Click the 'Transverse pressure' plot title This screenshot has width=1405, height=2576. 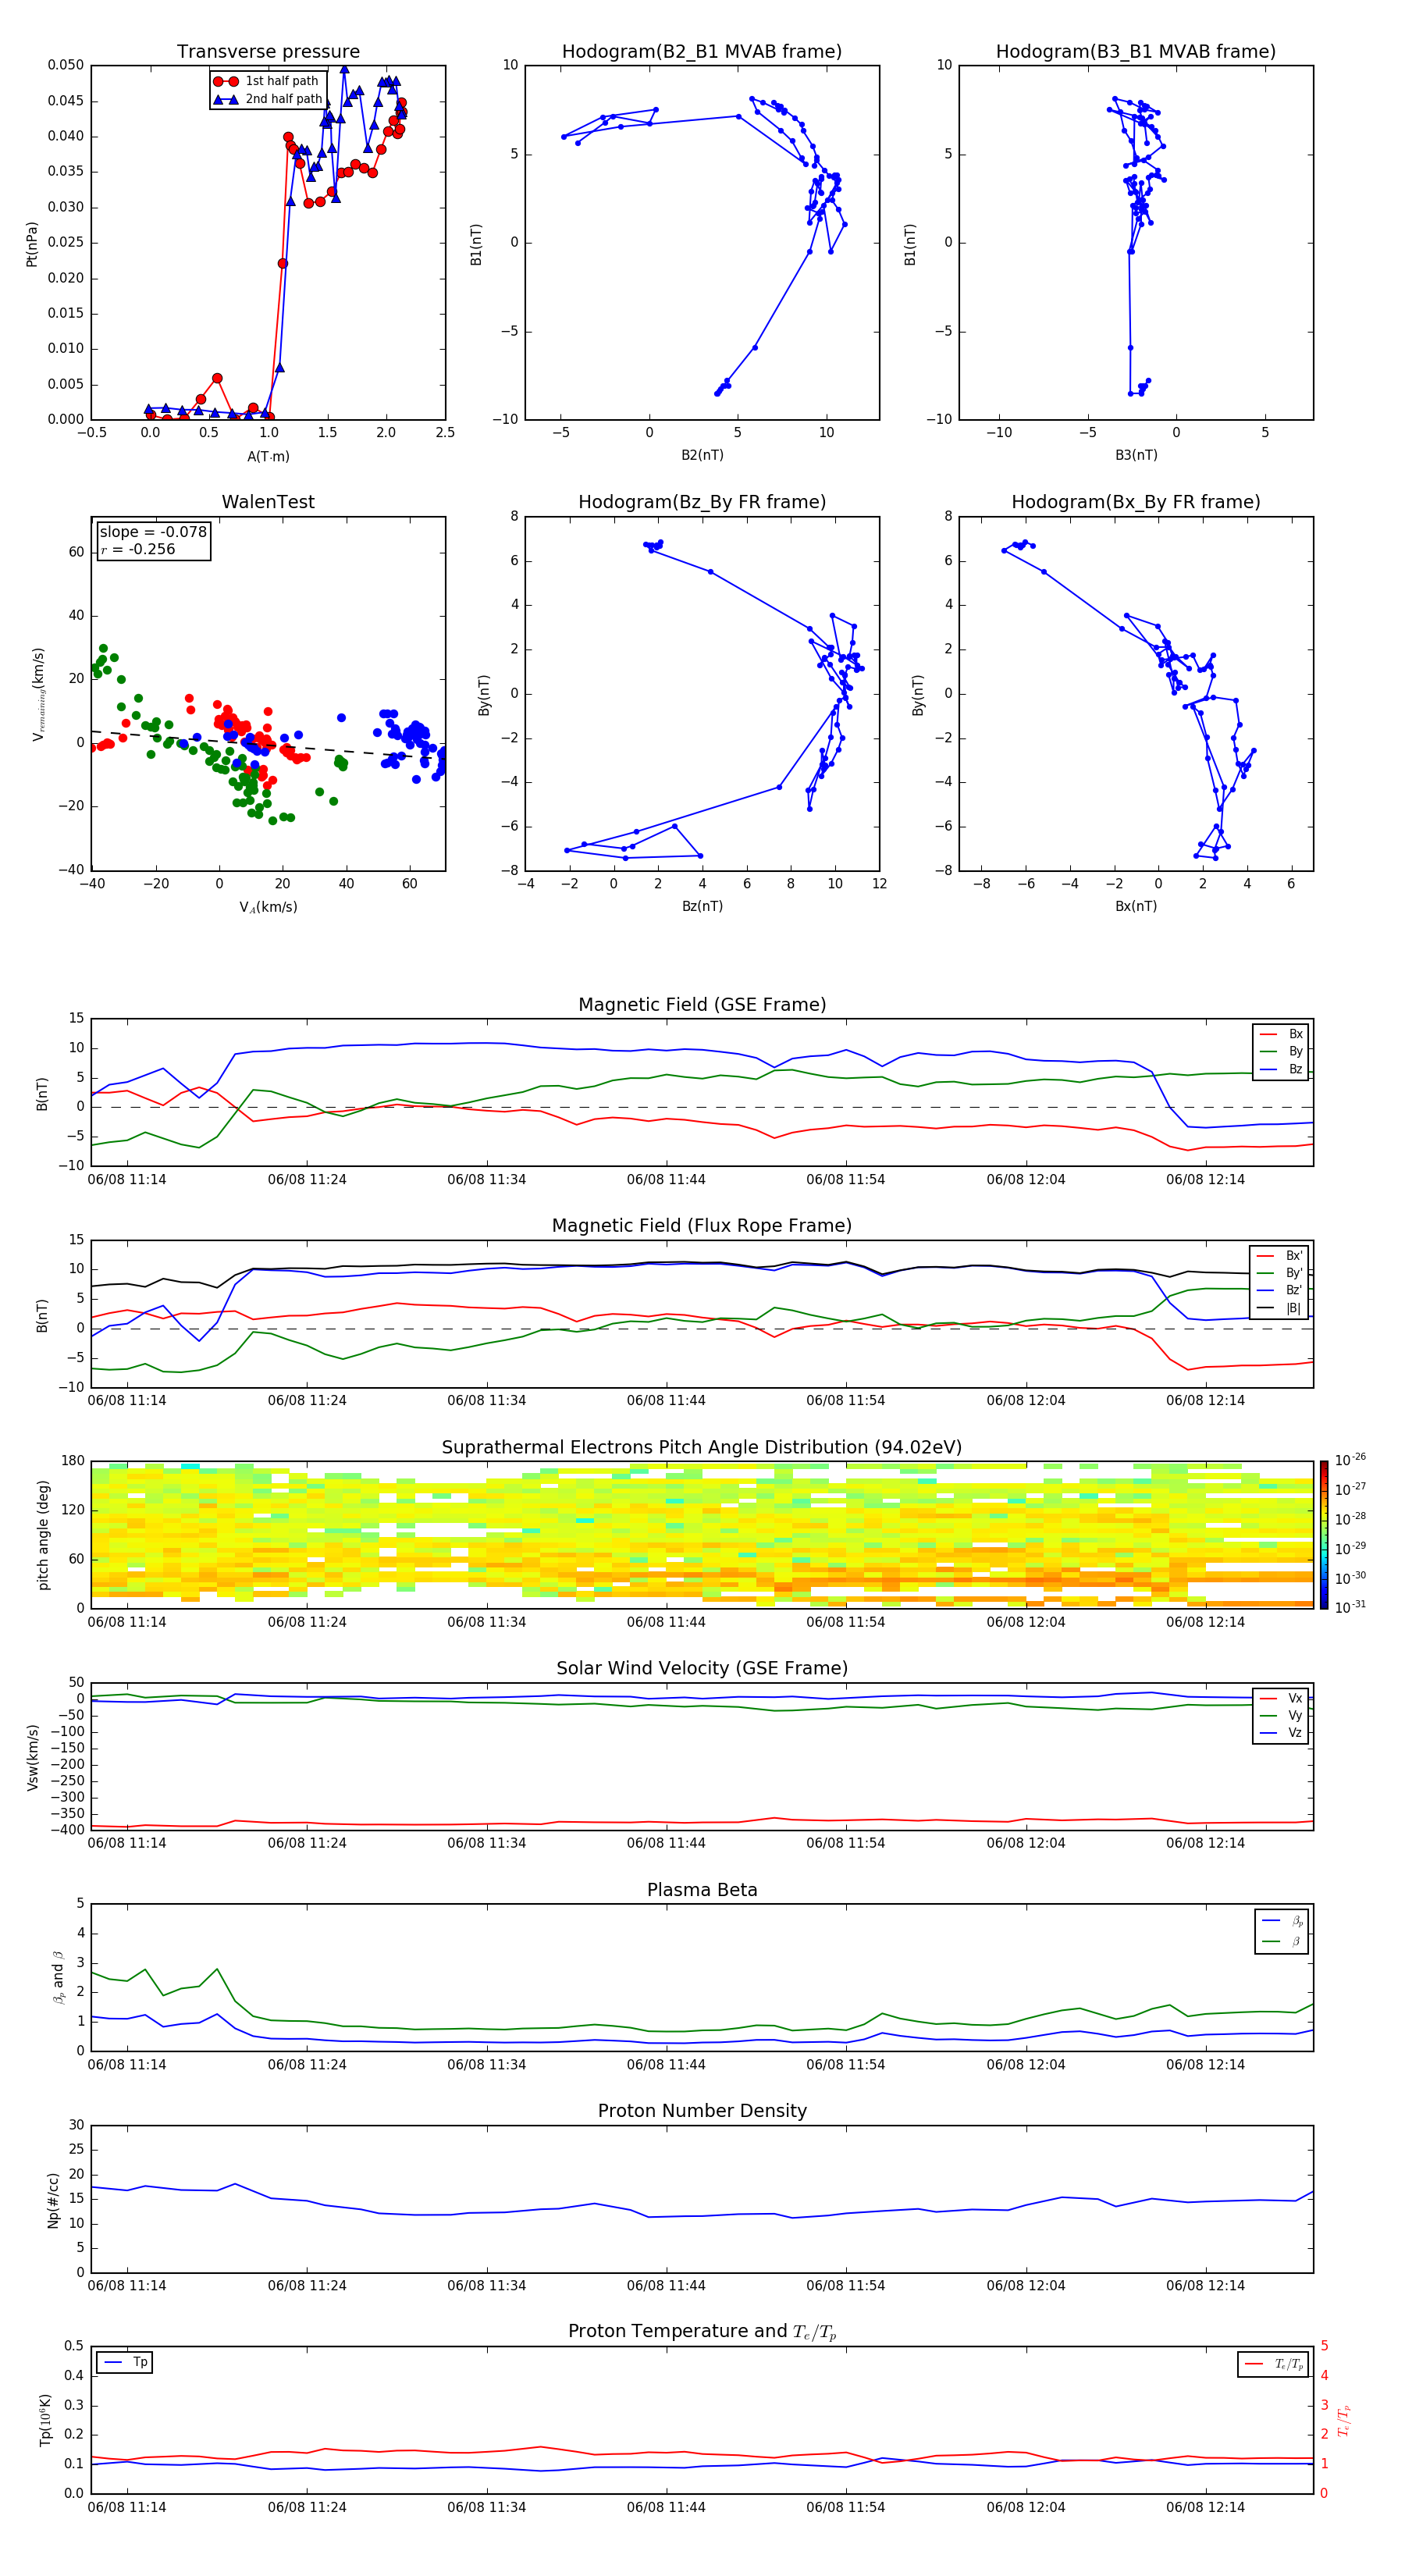coord(268,51)
